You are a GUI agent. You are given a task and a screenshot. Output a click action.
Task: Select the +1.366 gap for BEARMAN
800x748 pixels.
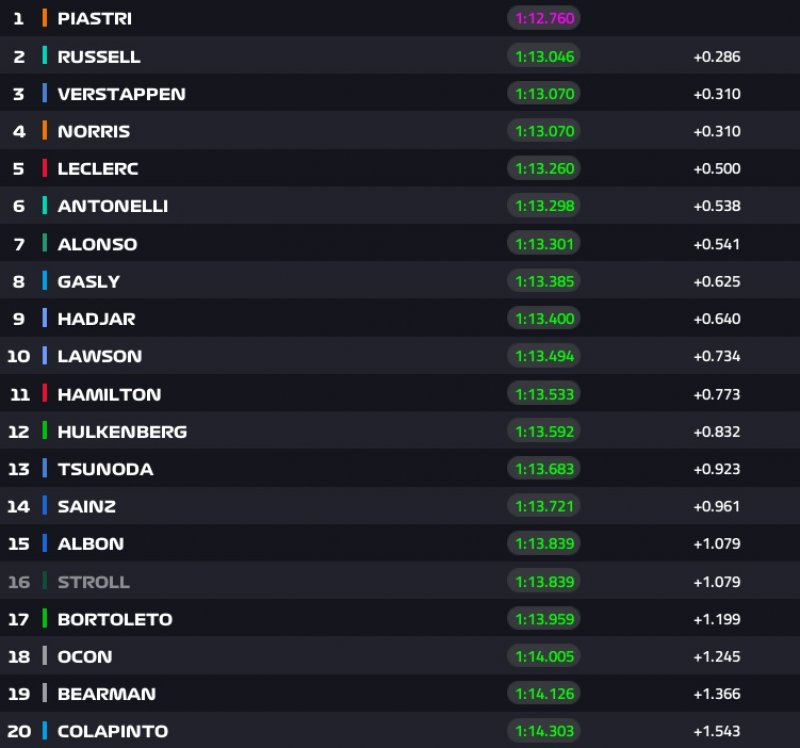[x=716, y=694]
